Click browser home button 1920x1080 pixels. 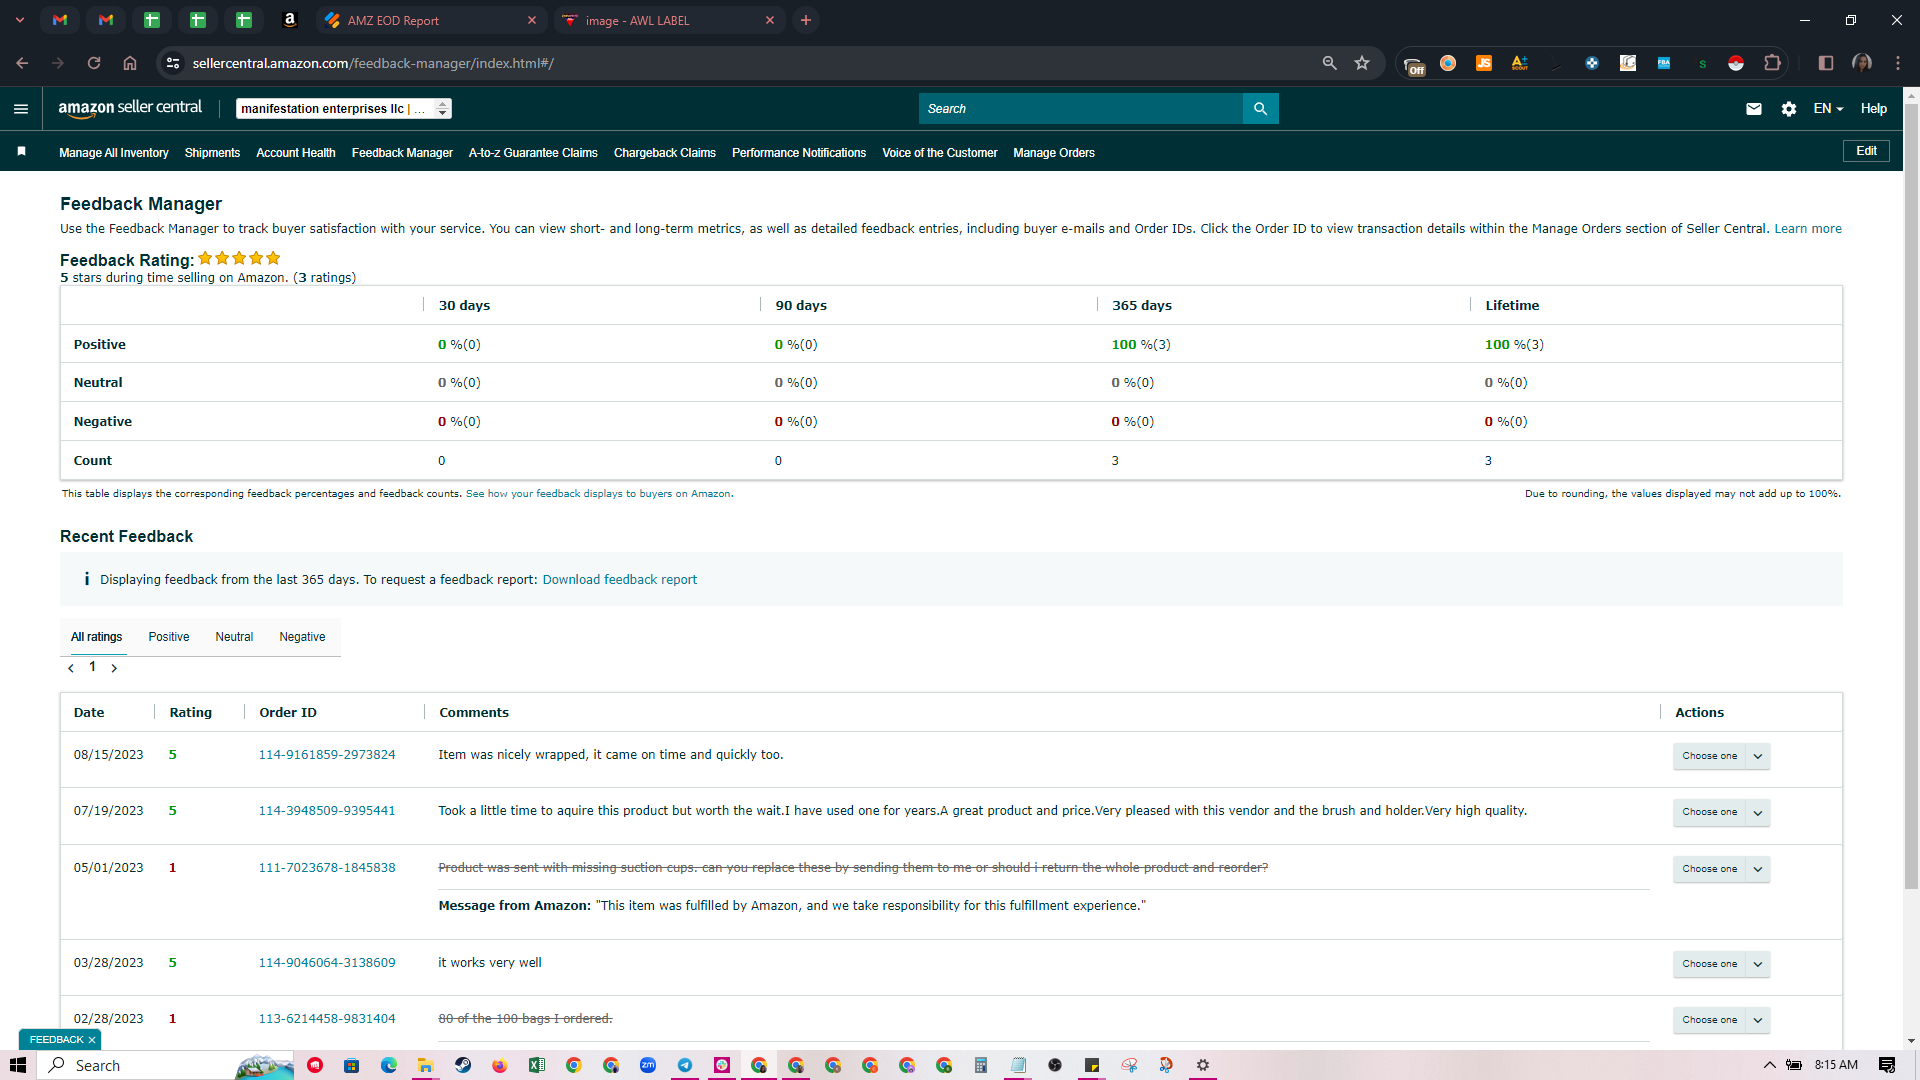(x=130, y=63)
